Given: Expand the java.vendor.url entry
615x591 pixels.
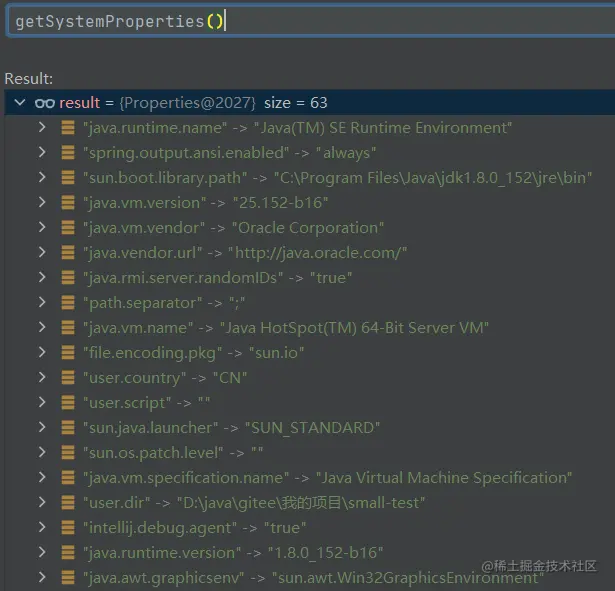Looking at the screenshot, I should pos(42,252).
